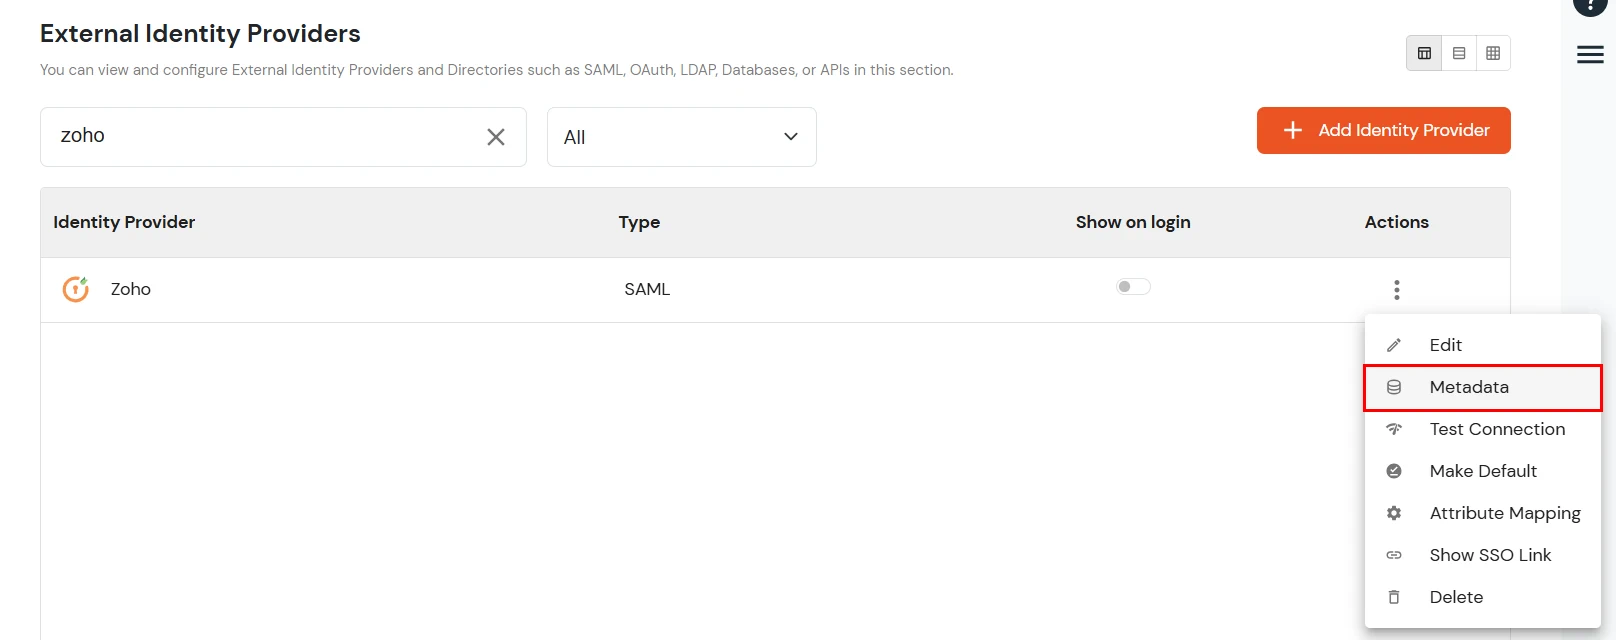This screenshot has width=1616, height=640.
Task: Open the hamburger menu icon
Action: [x=1590, y=54]
